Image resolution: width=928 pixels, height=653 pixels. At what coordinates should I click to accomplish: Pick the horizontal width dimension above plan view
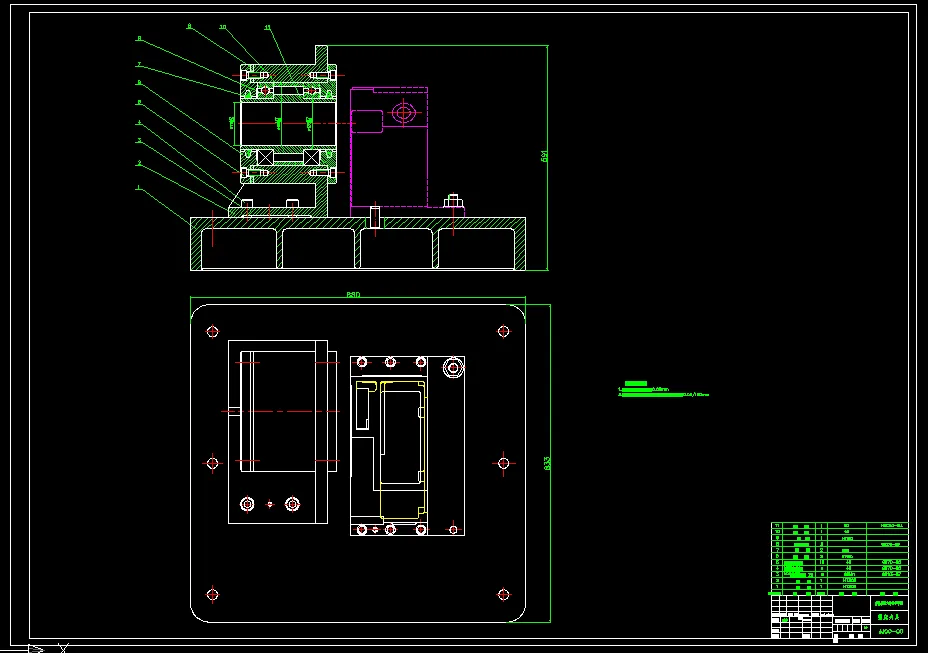click(x=353, y=294)
